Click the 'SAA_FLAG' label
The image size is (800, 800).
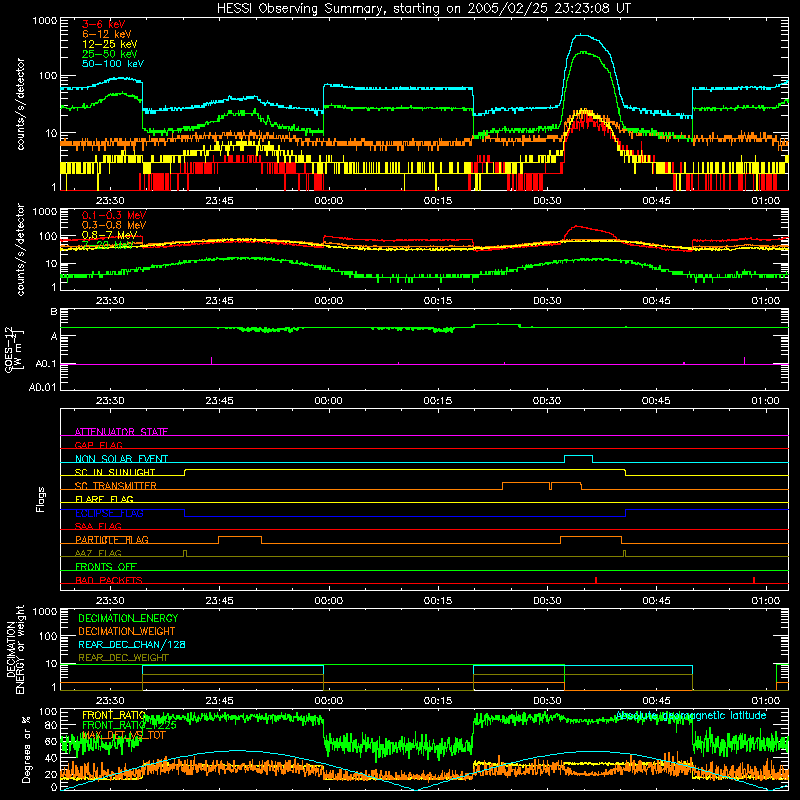[98, 526]
